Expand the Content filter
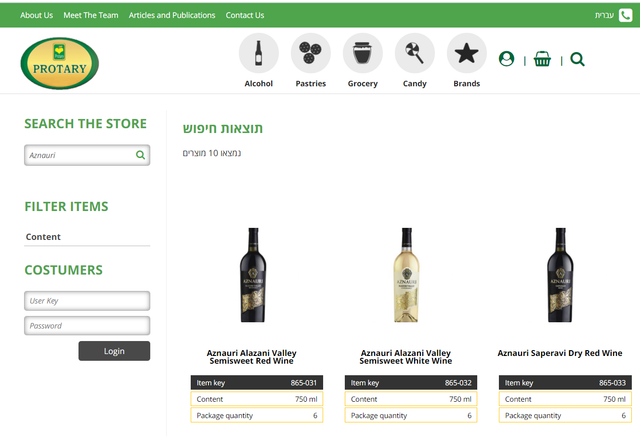The width and height of the screenshot is (640, 436). [x=87, y=237]
